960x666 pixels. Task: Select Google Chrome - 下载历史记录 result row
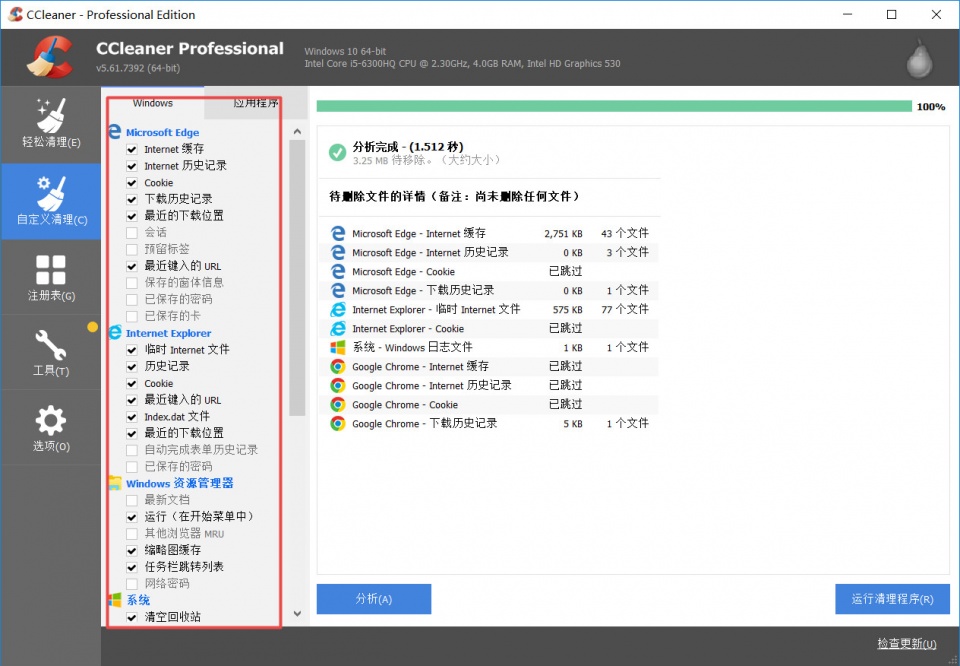point(489,423)
